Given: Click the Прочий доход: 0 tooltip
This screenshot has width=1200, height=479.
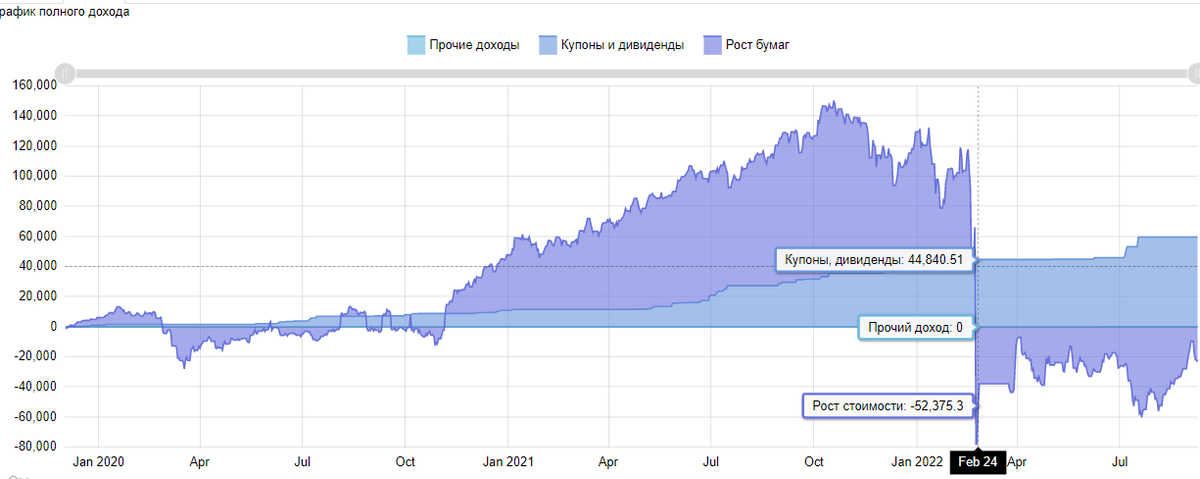Looking at the screenshot, I should click(x=917, y=327).
